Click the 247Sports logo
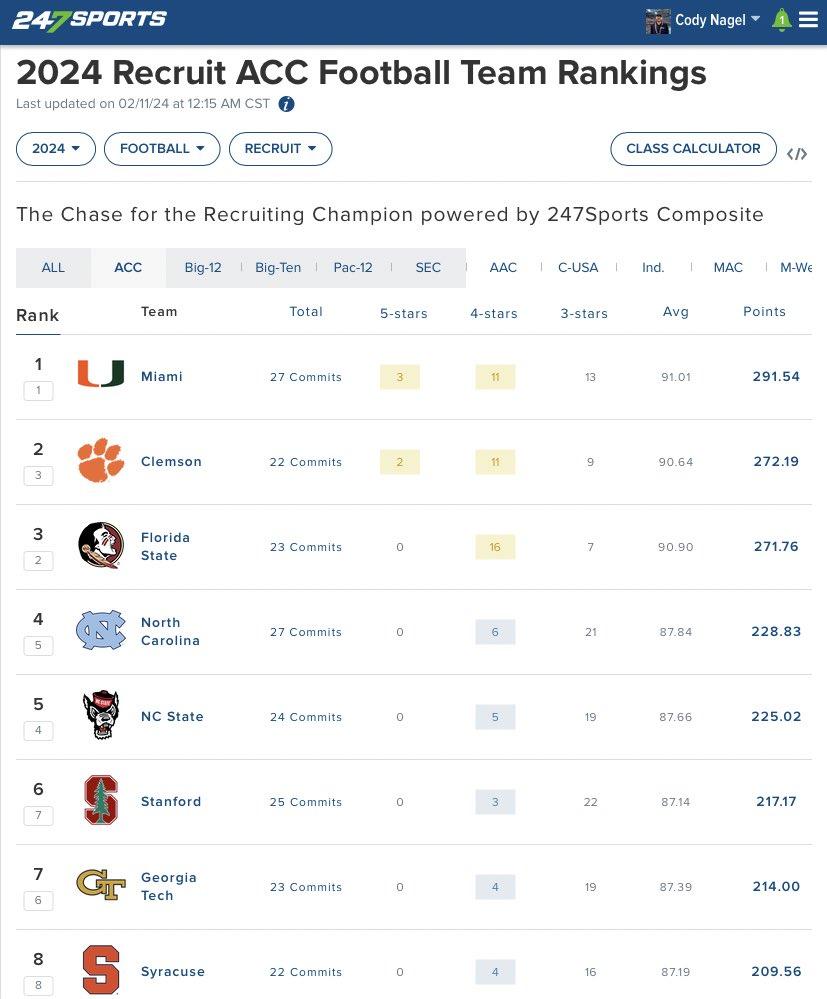The height and width of the screenshot is (999, 827). [90, 20]
